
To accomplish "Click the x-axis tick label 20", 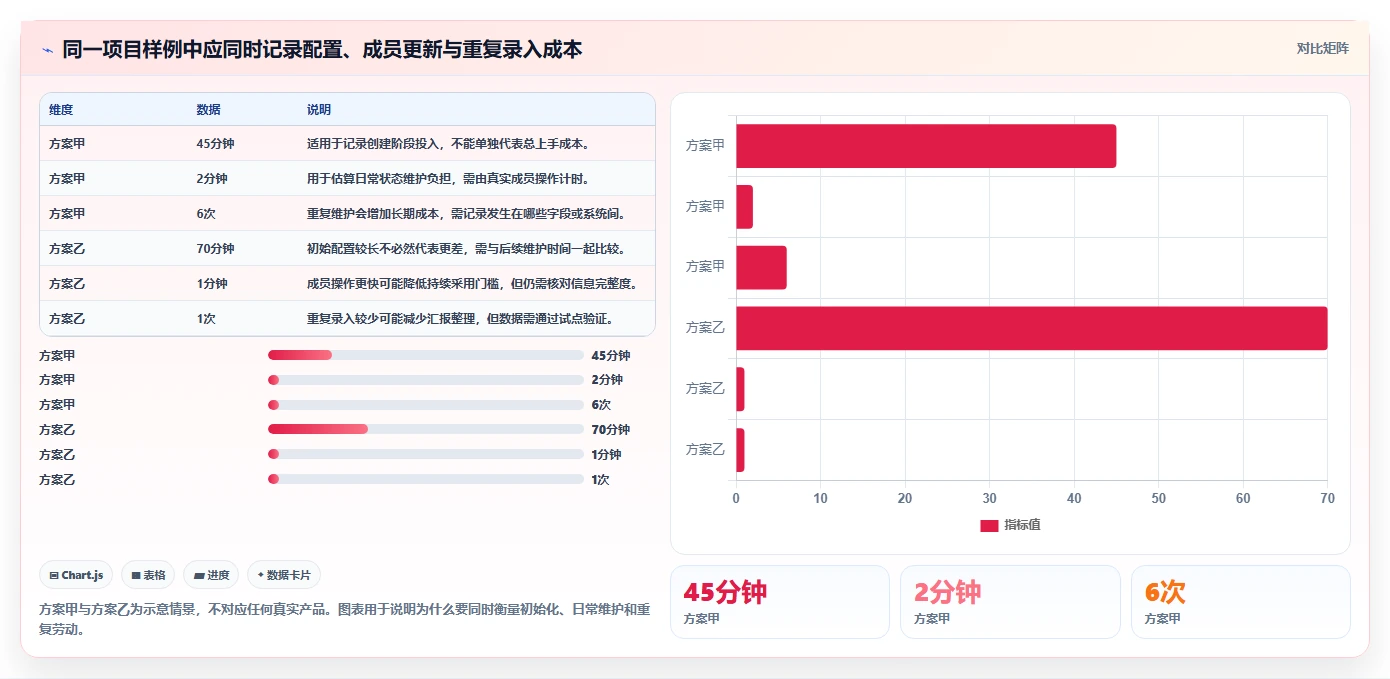I will (905, 498).
